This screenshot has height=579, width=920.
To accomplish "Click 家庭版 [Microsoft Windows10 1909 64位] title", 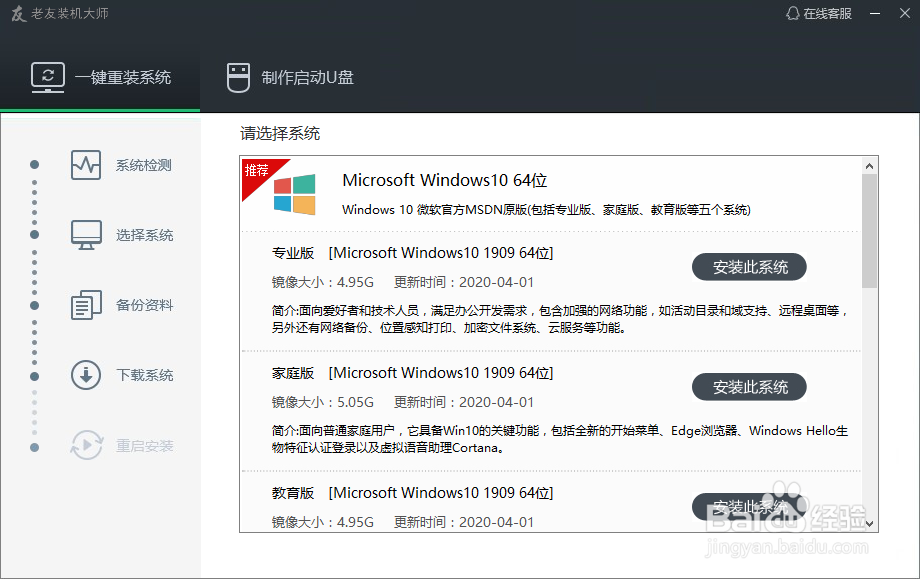I will 412,373.
